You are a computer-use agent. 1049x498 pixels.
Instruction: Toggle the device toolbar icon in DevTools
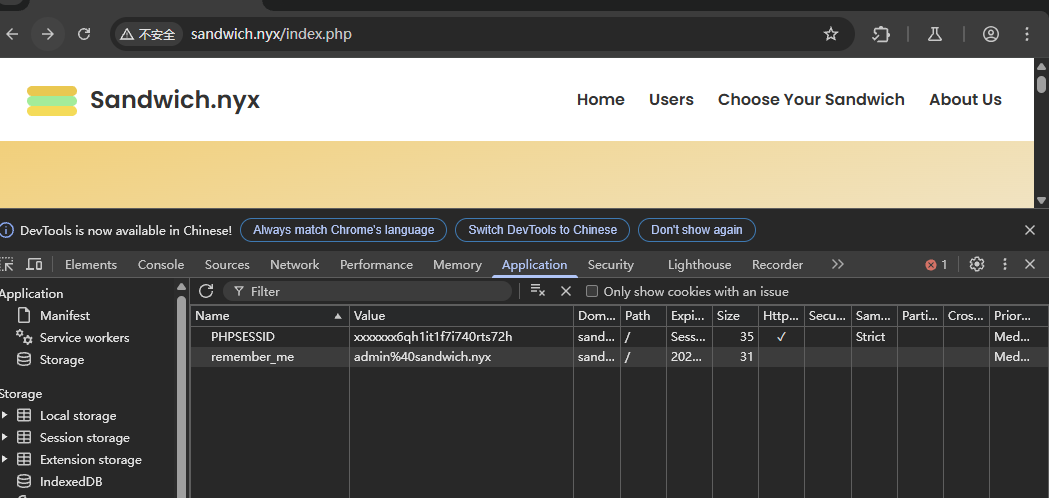[x=34, y=265]
